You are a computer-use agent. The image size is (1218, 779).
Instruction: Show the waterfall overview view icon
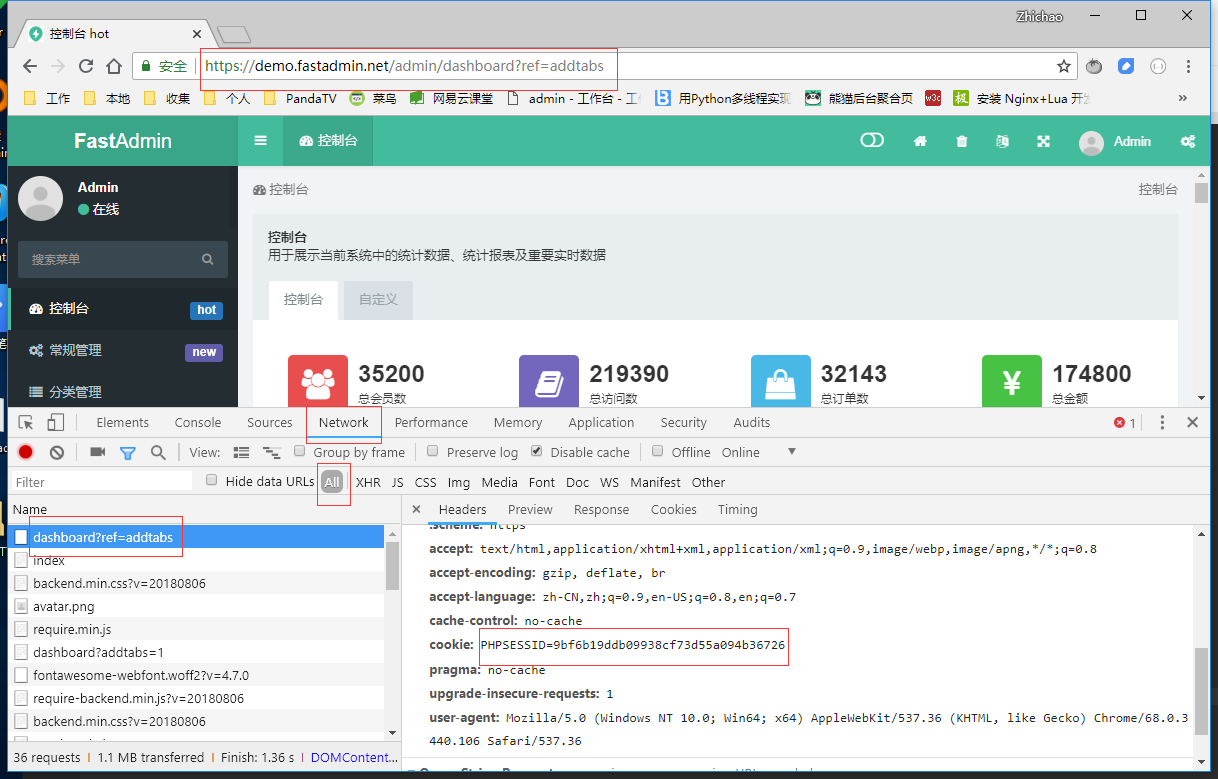272,452
